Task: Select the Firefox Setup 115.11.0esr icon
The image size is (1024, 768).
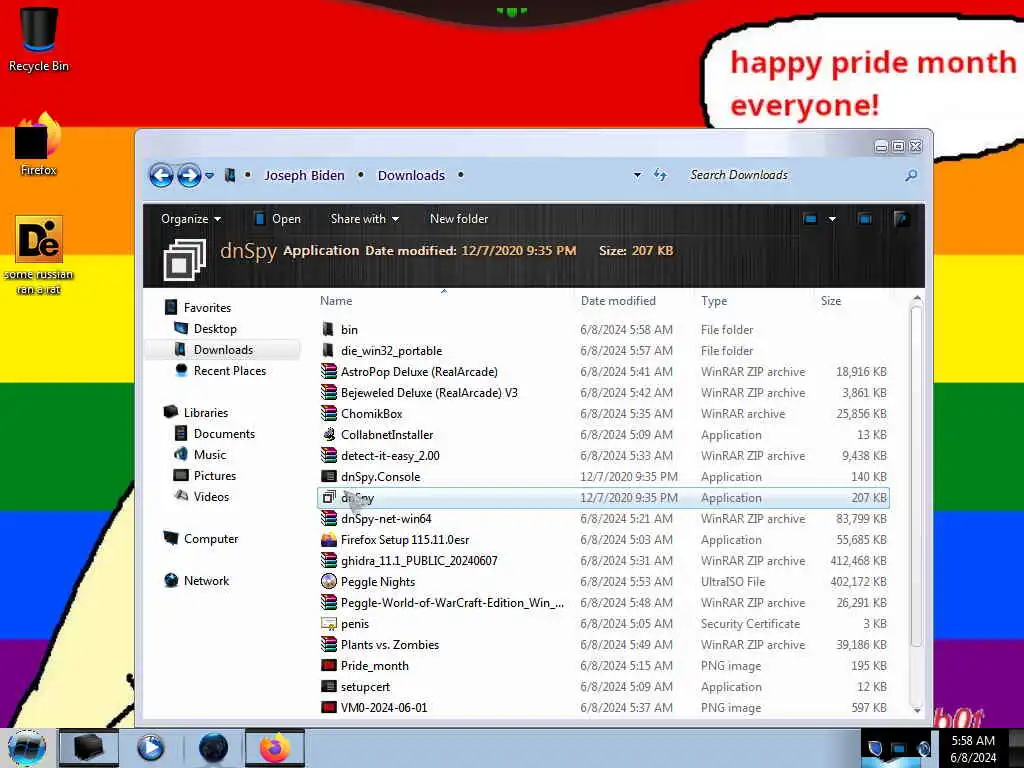Action: coord(328,539)
